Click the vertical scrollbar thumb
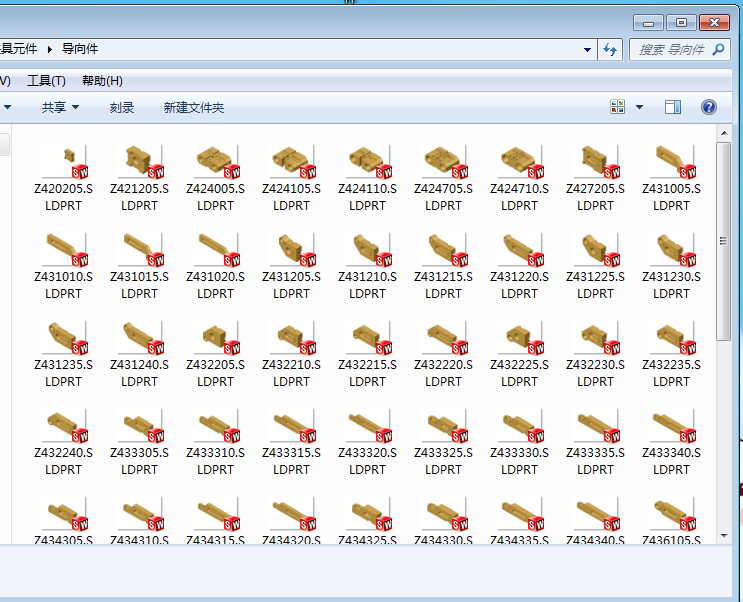743x602 pixels. pos(724,241)
